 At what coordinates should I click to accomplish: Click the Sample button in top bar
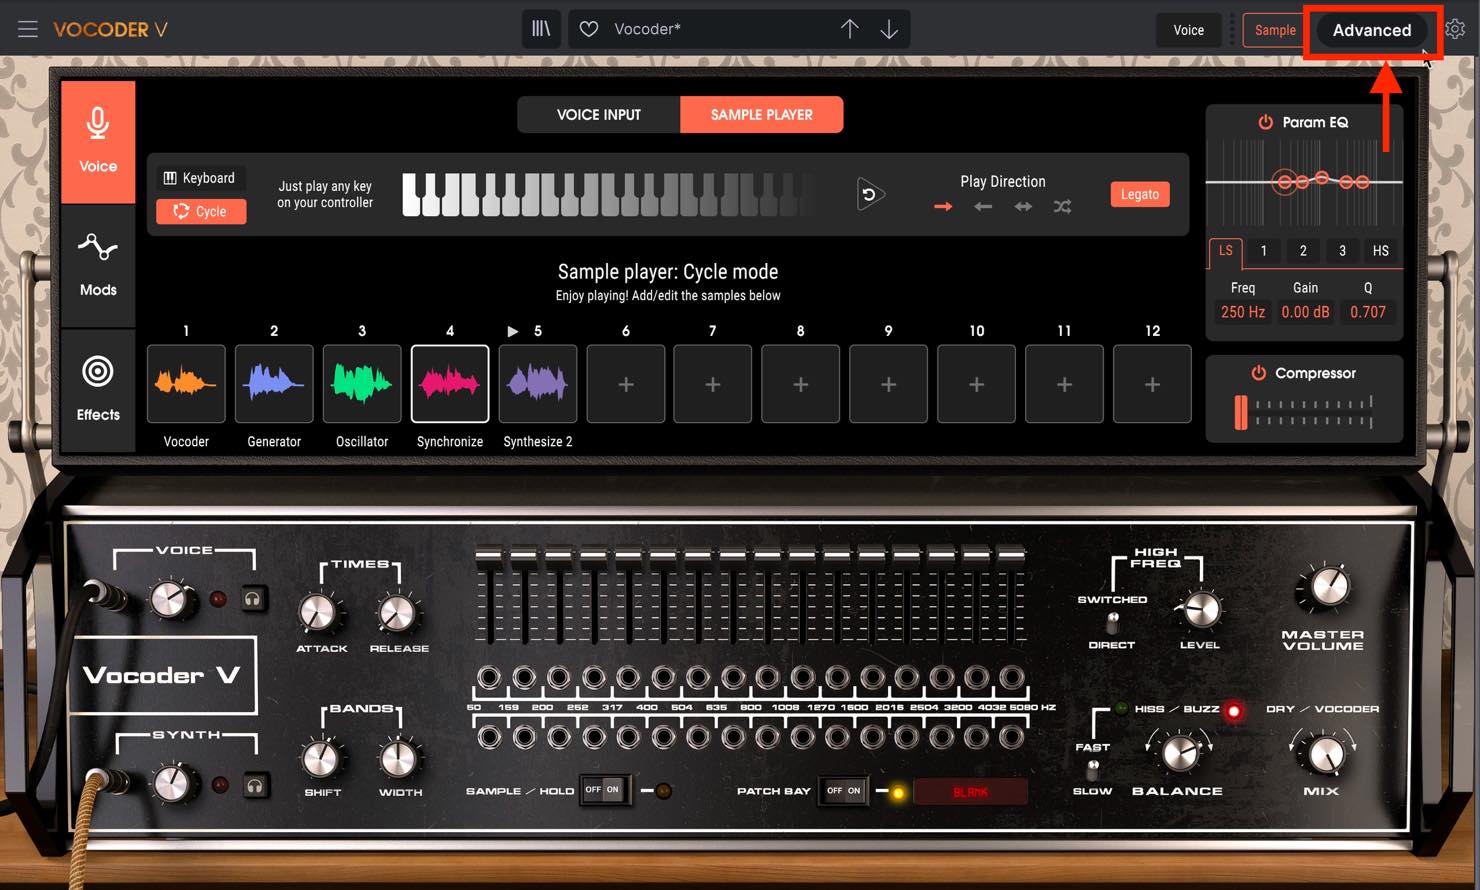pos(1275,30)
